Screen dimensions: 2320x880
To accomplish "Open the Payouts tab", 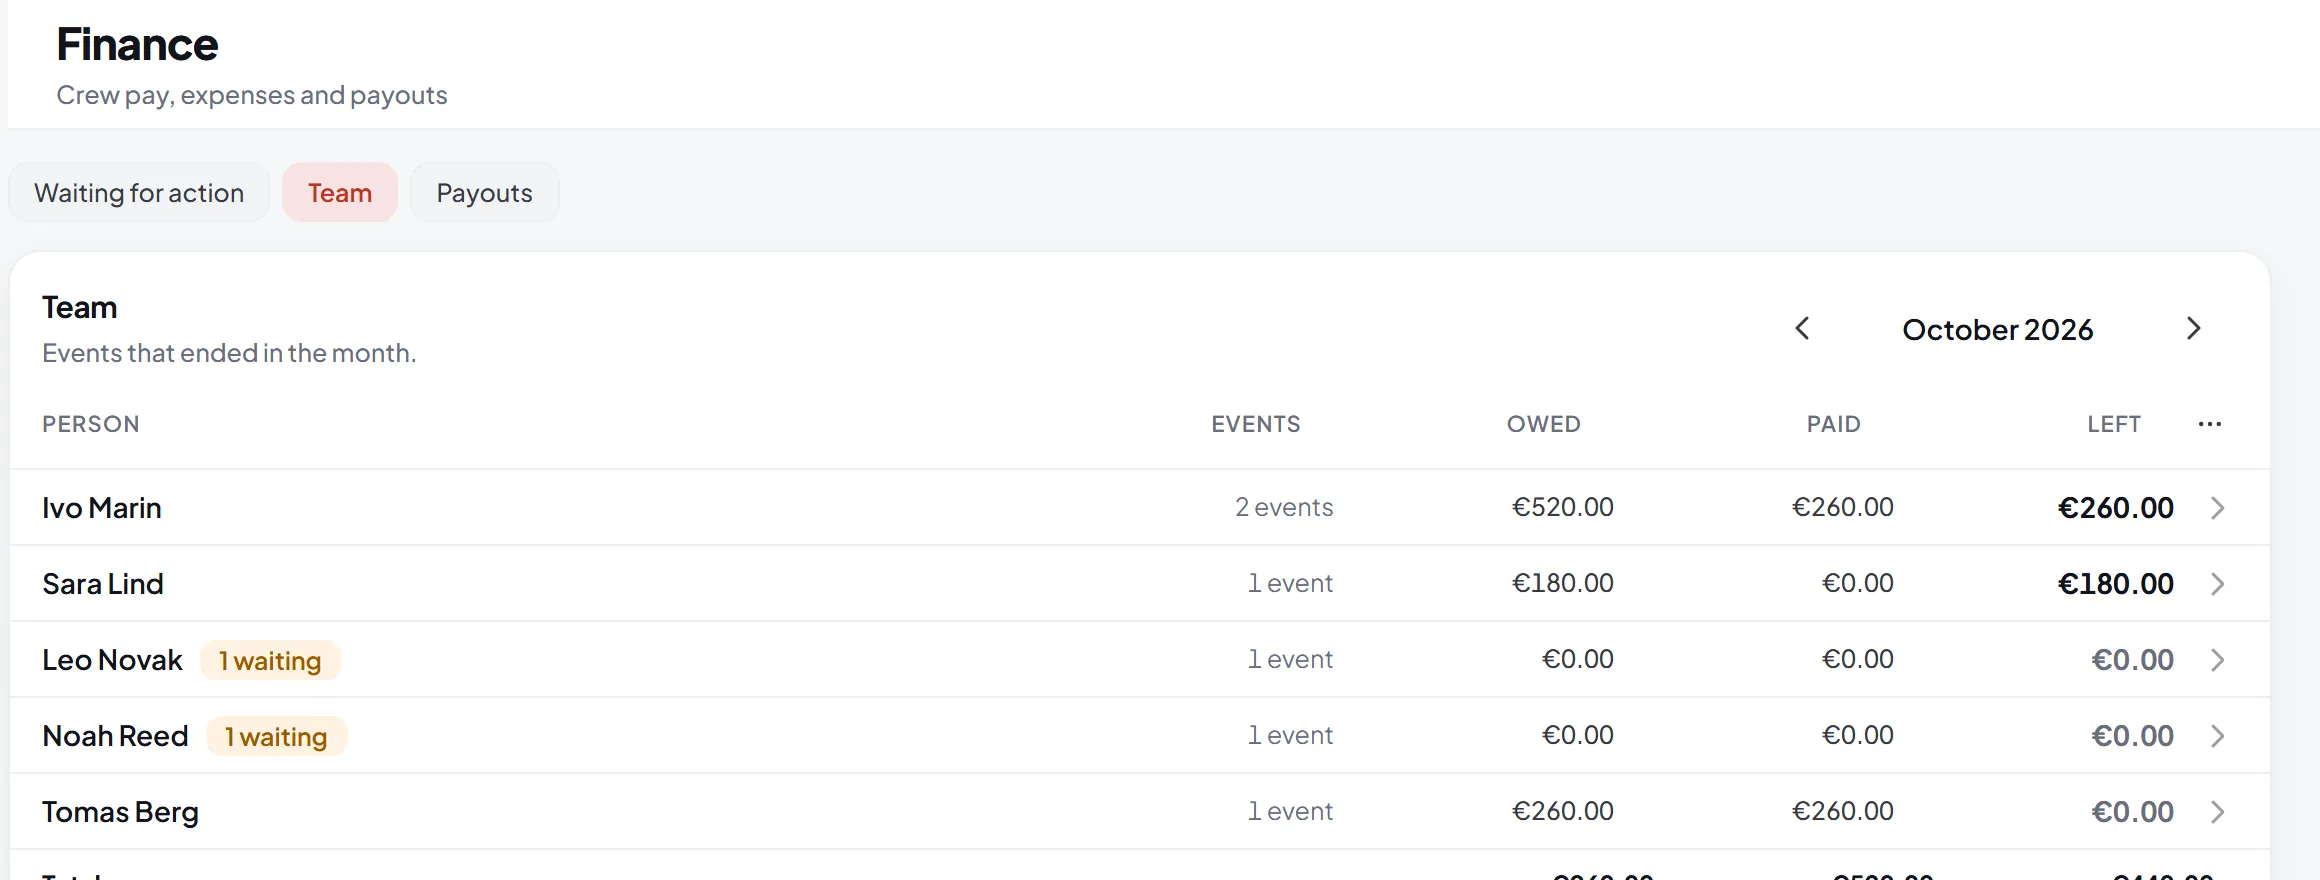I will (485, 193).
